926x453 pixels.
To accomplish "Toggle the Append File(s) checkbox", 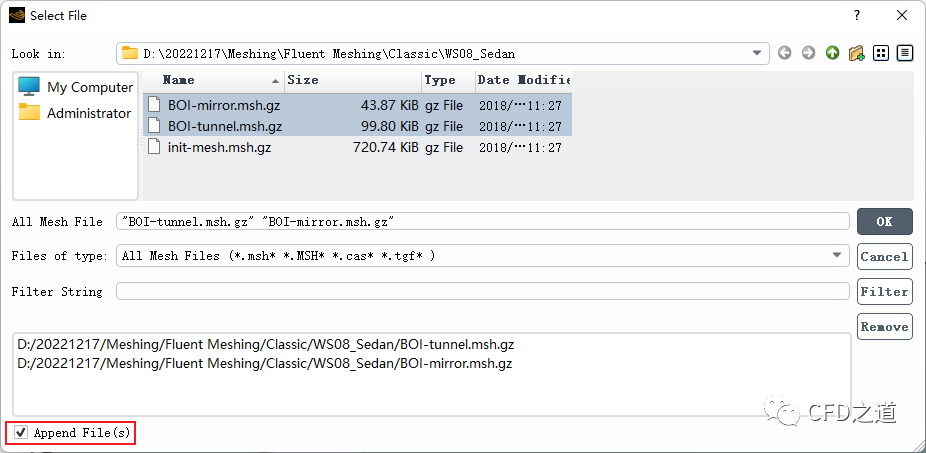I will coord(22,433).
